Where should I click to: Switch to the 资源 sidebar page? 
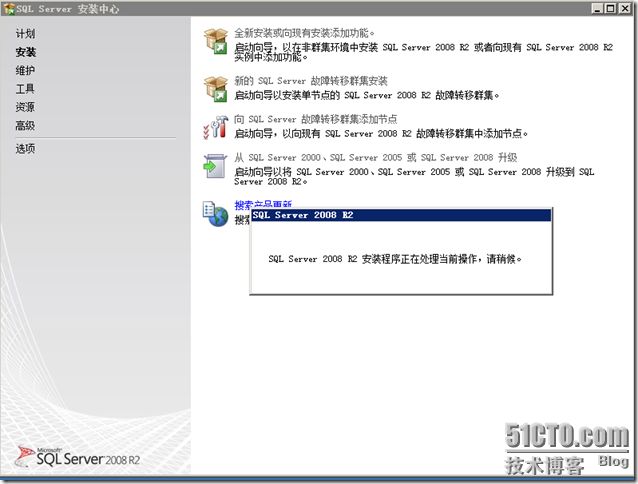click(25, 107)
